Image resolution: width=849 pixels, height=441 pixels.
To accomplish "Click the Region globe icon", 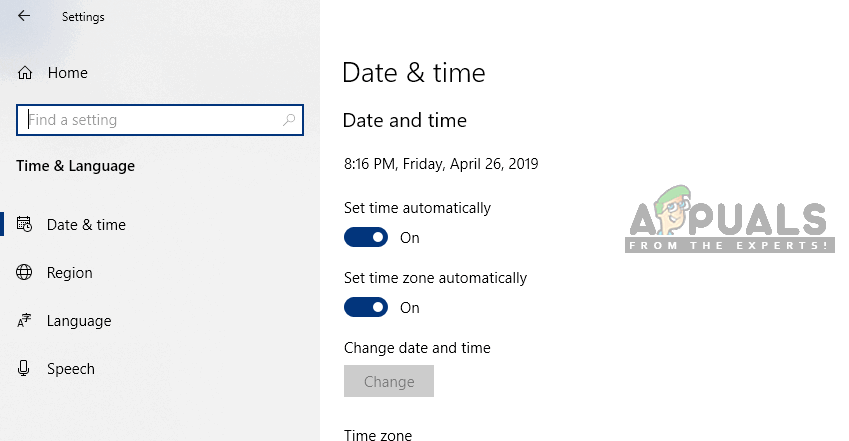I will point(25,273).
